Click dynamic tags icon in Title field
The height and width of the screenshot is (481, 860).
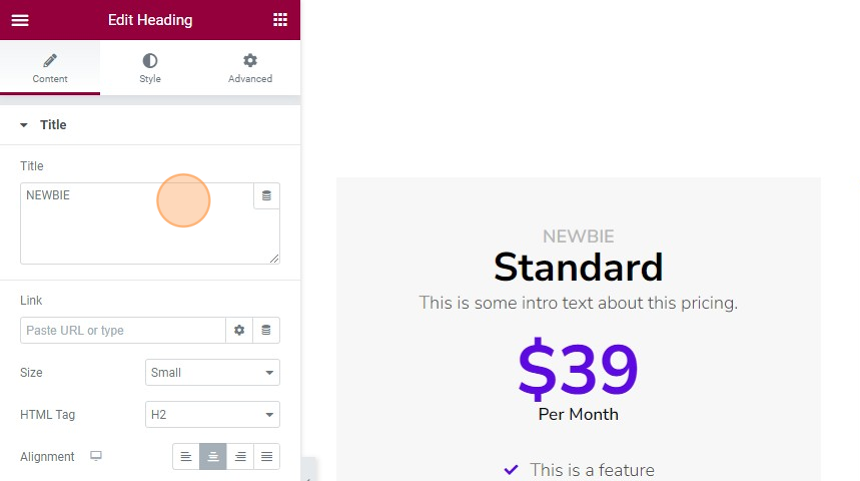tap(267, 196)
